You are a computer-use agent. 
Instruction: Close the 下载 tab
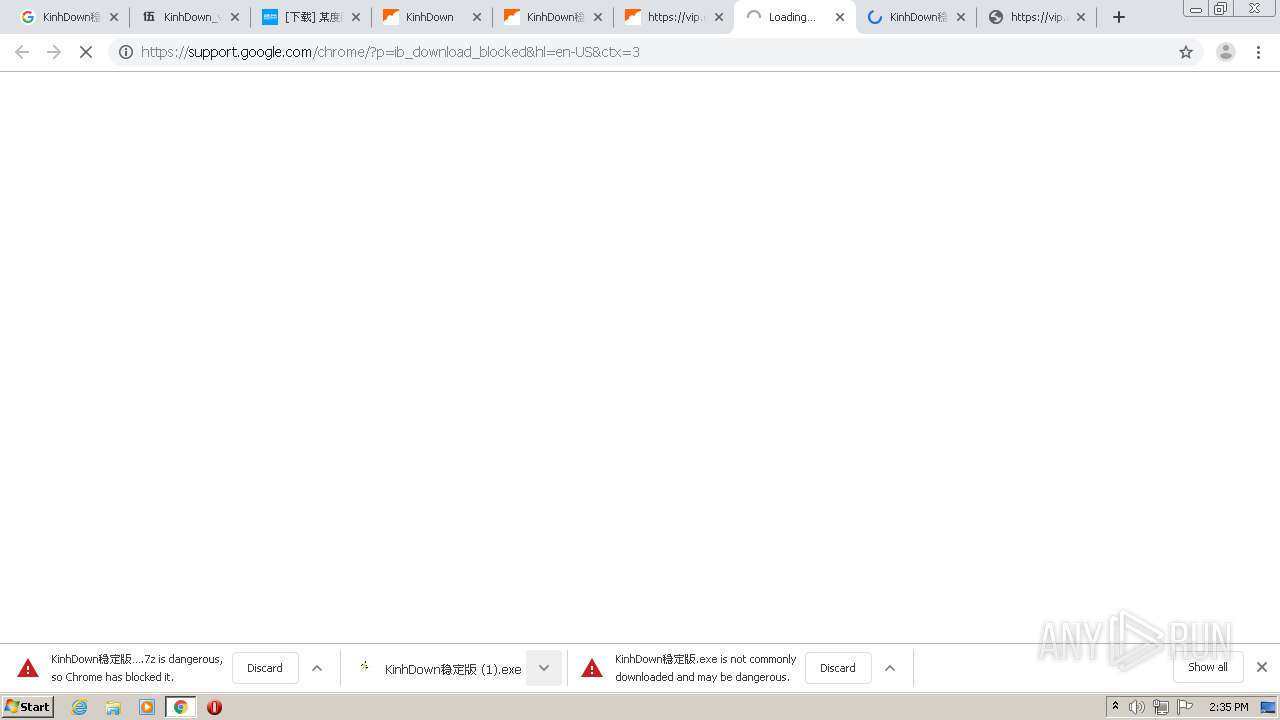356,17
